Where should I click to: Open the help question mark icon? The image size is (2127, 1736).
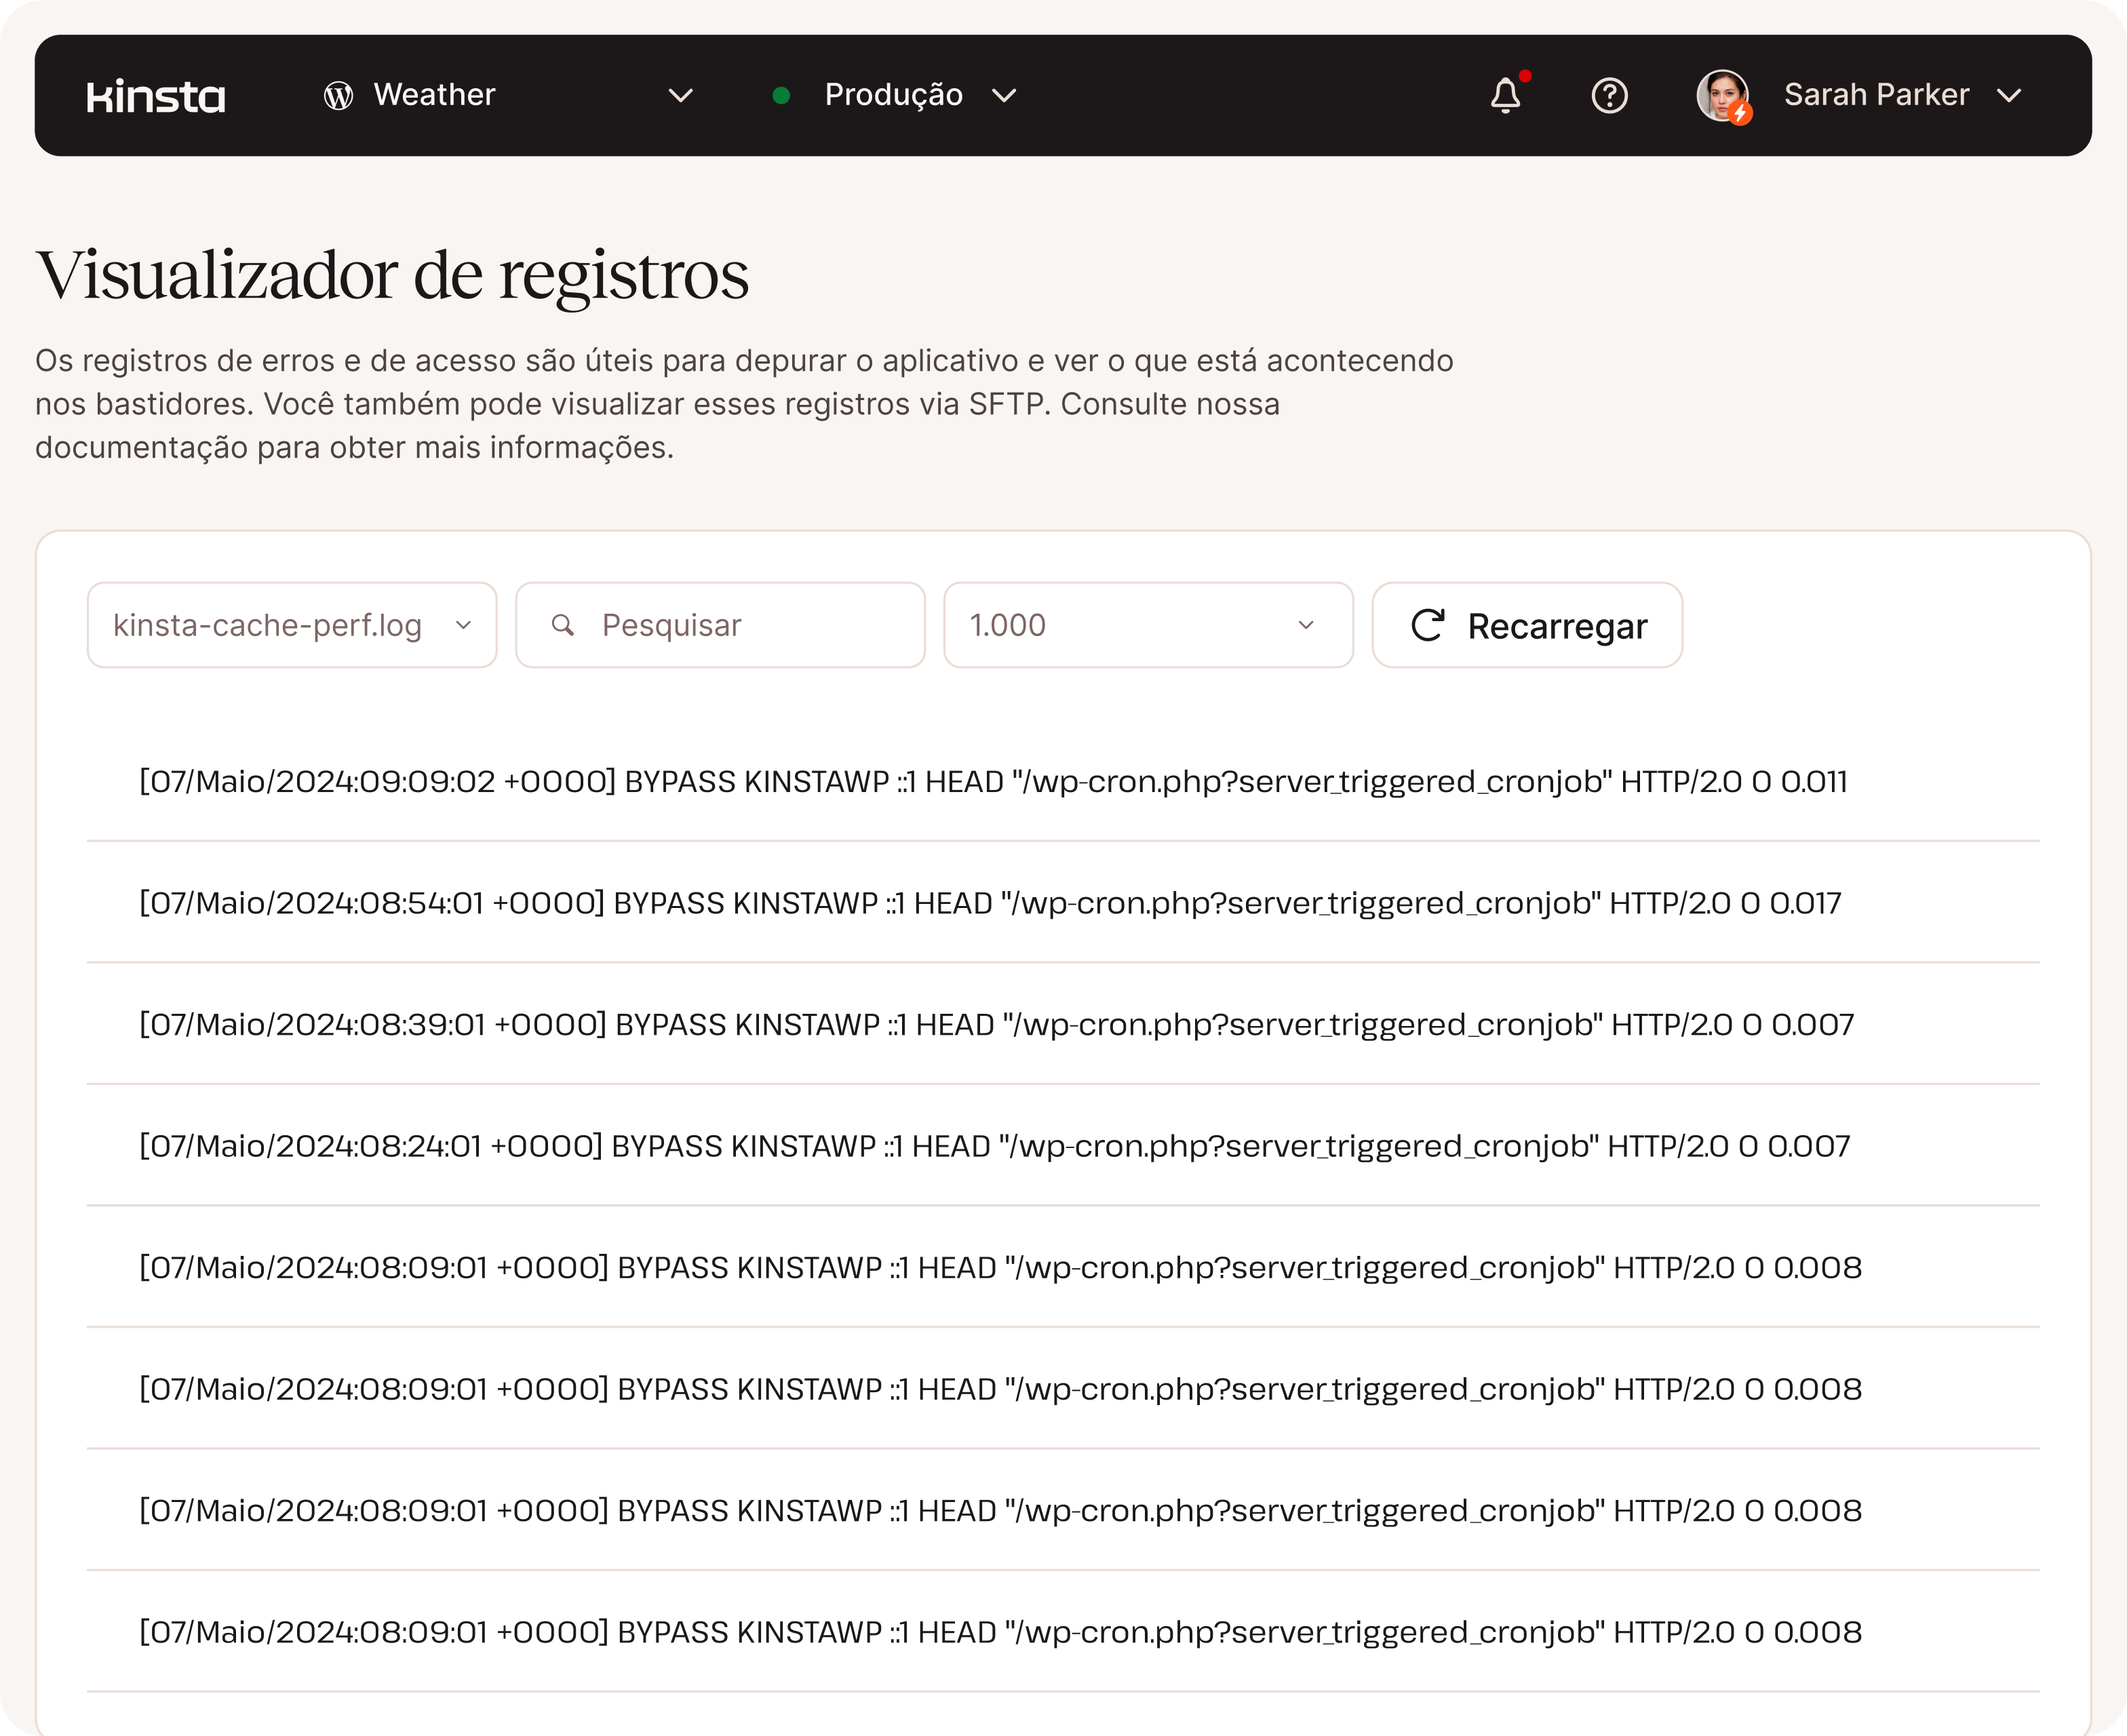tap(1609, 96)
